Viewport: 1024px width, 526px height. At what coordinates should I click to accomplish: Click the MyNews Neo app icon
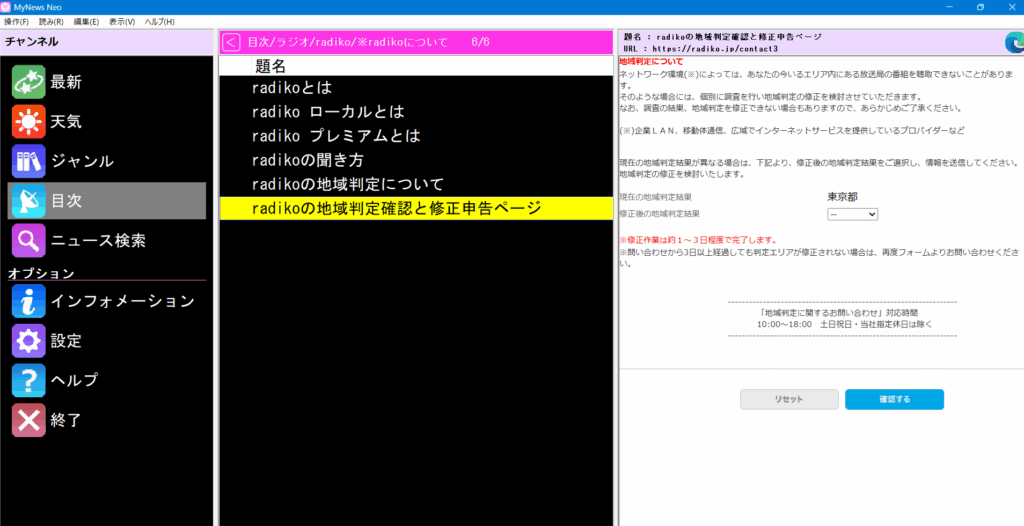click(6, 7)
